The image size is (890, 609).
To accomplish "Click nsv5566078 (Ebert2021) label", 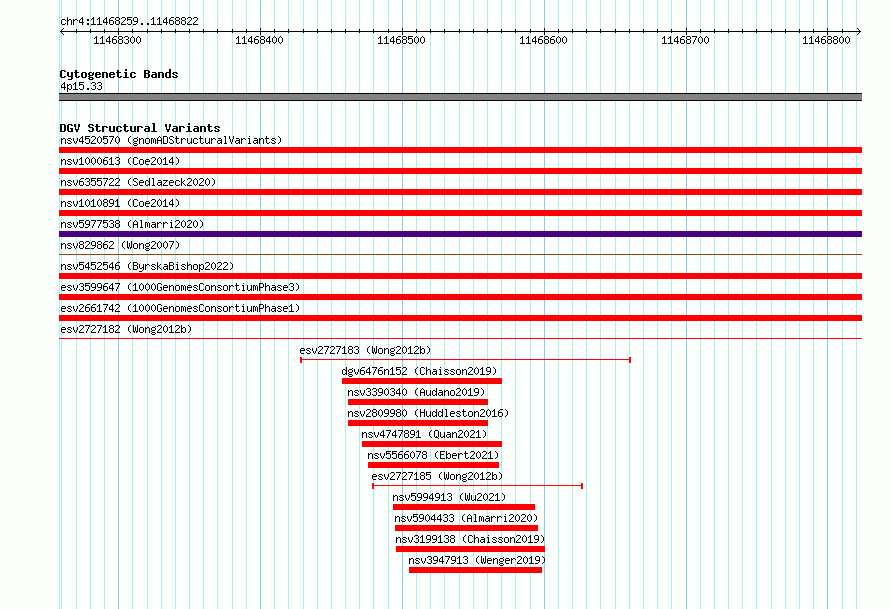I will (x=433, y=455).
